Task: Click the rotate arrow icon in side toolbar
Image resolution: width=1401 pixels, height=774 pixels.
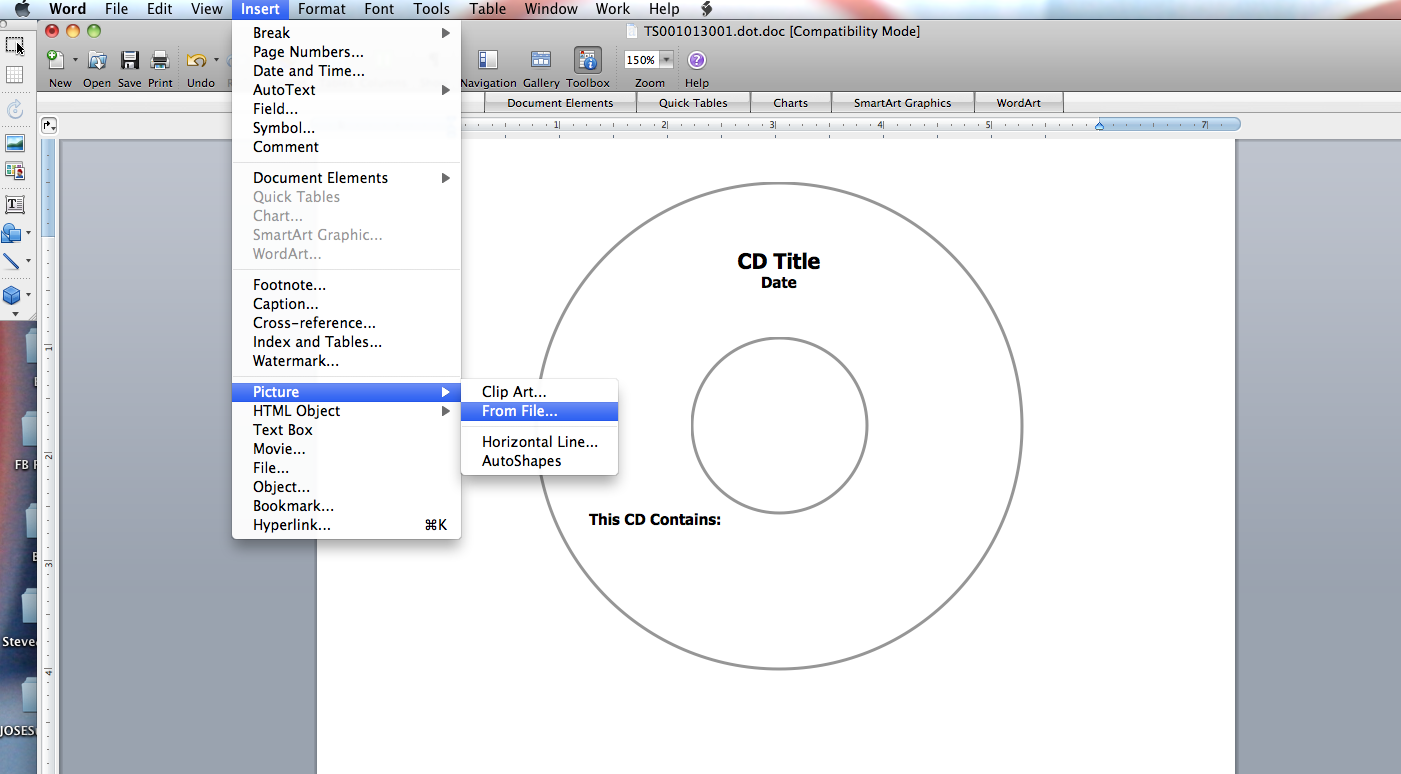Action: pyautogui.click(x=15, y=110)
